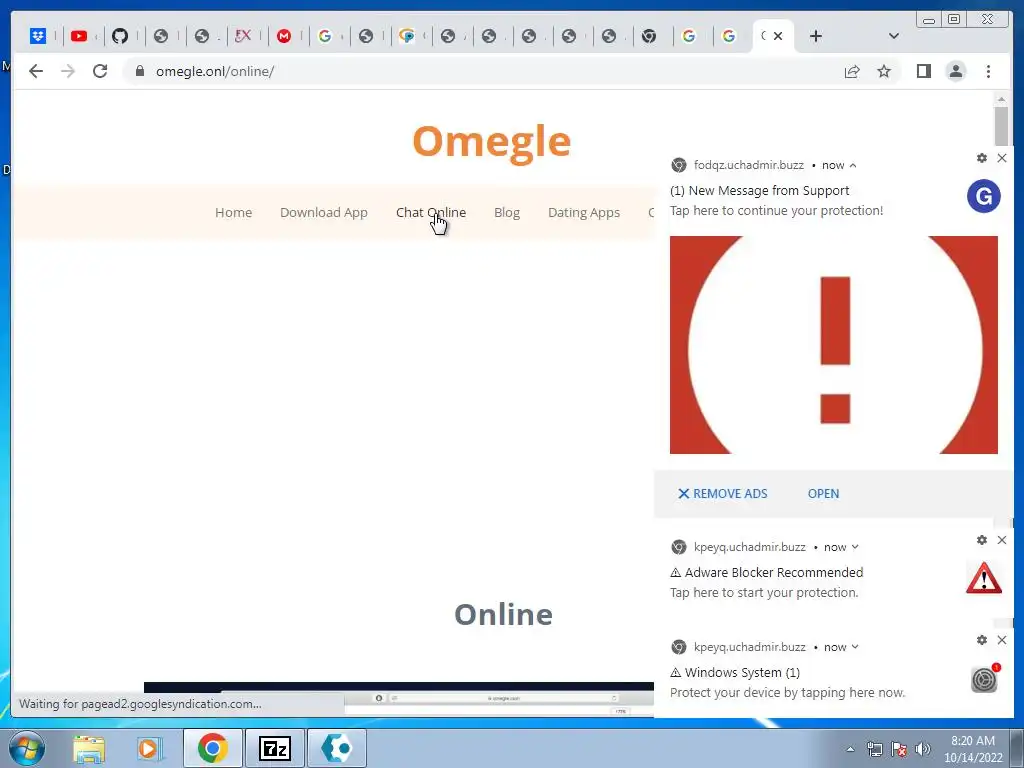Viewport: 1024px width, 768px height.
Task: Reload the current page
Action: (100, 71)
